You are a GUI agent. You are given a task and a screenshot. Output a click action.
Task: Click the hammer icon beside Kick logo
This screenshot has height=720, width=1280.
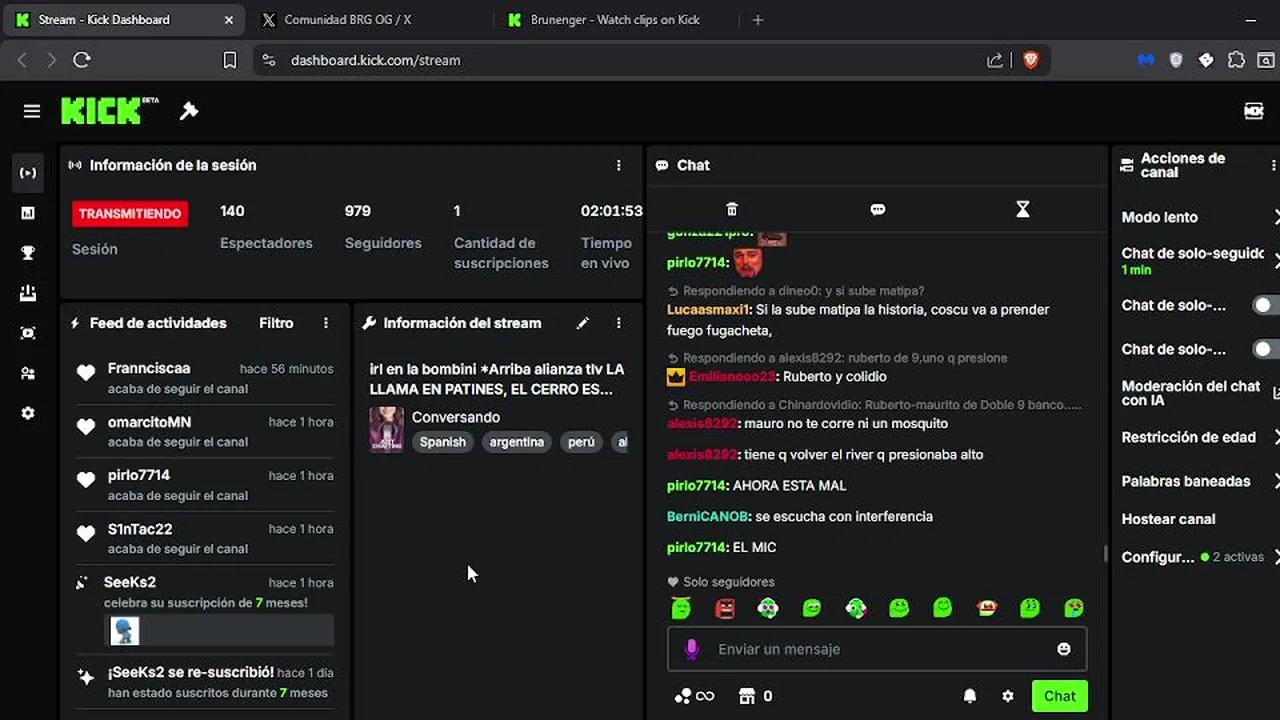189,111
